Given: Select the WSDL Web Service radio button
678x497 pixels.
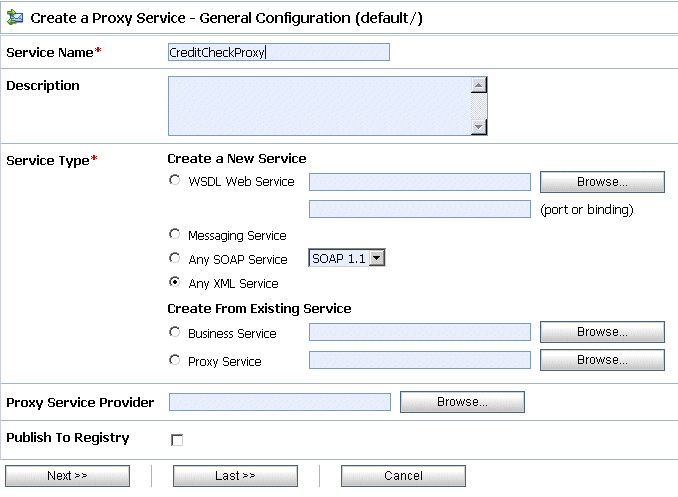Looking at the screenshot, I should pyautogui.click(x=174, y=180).
